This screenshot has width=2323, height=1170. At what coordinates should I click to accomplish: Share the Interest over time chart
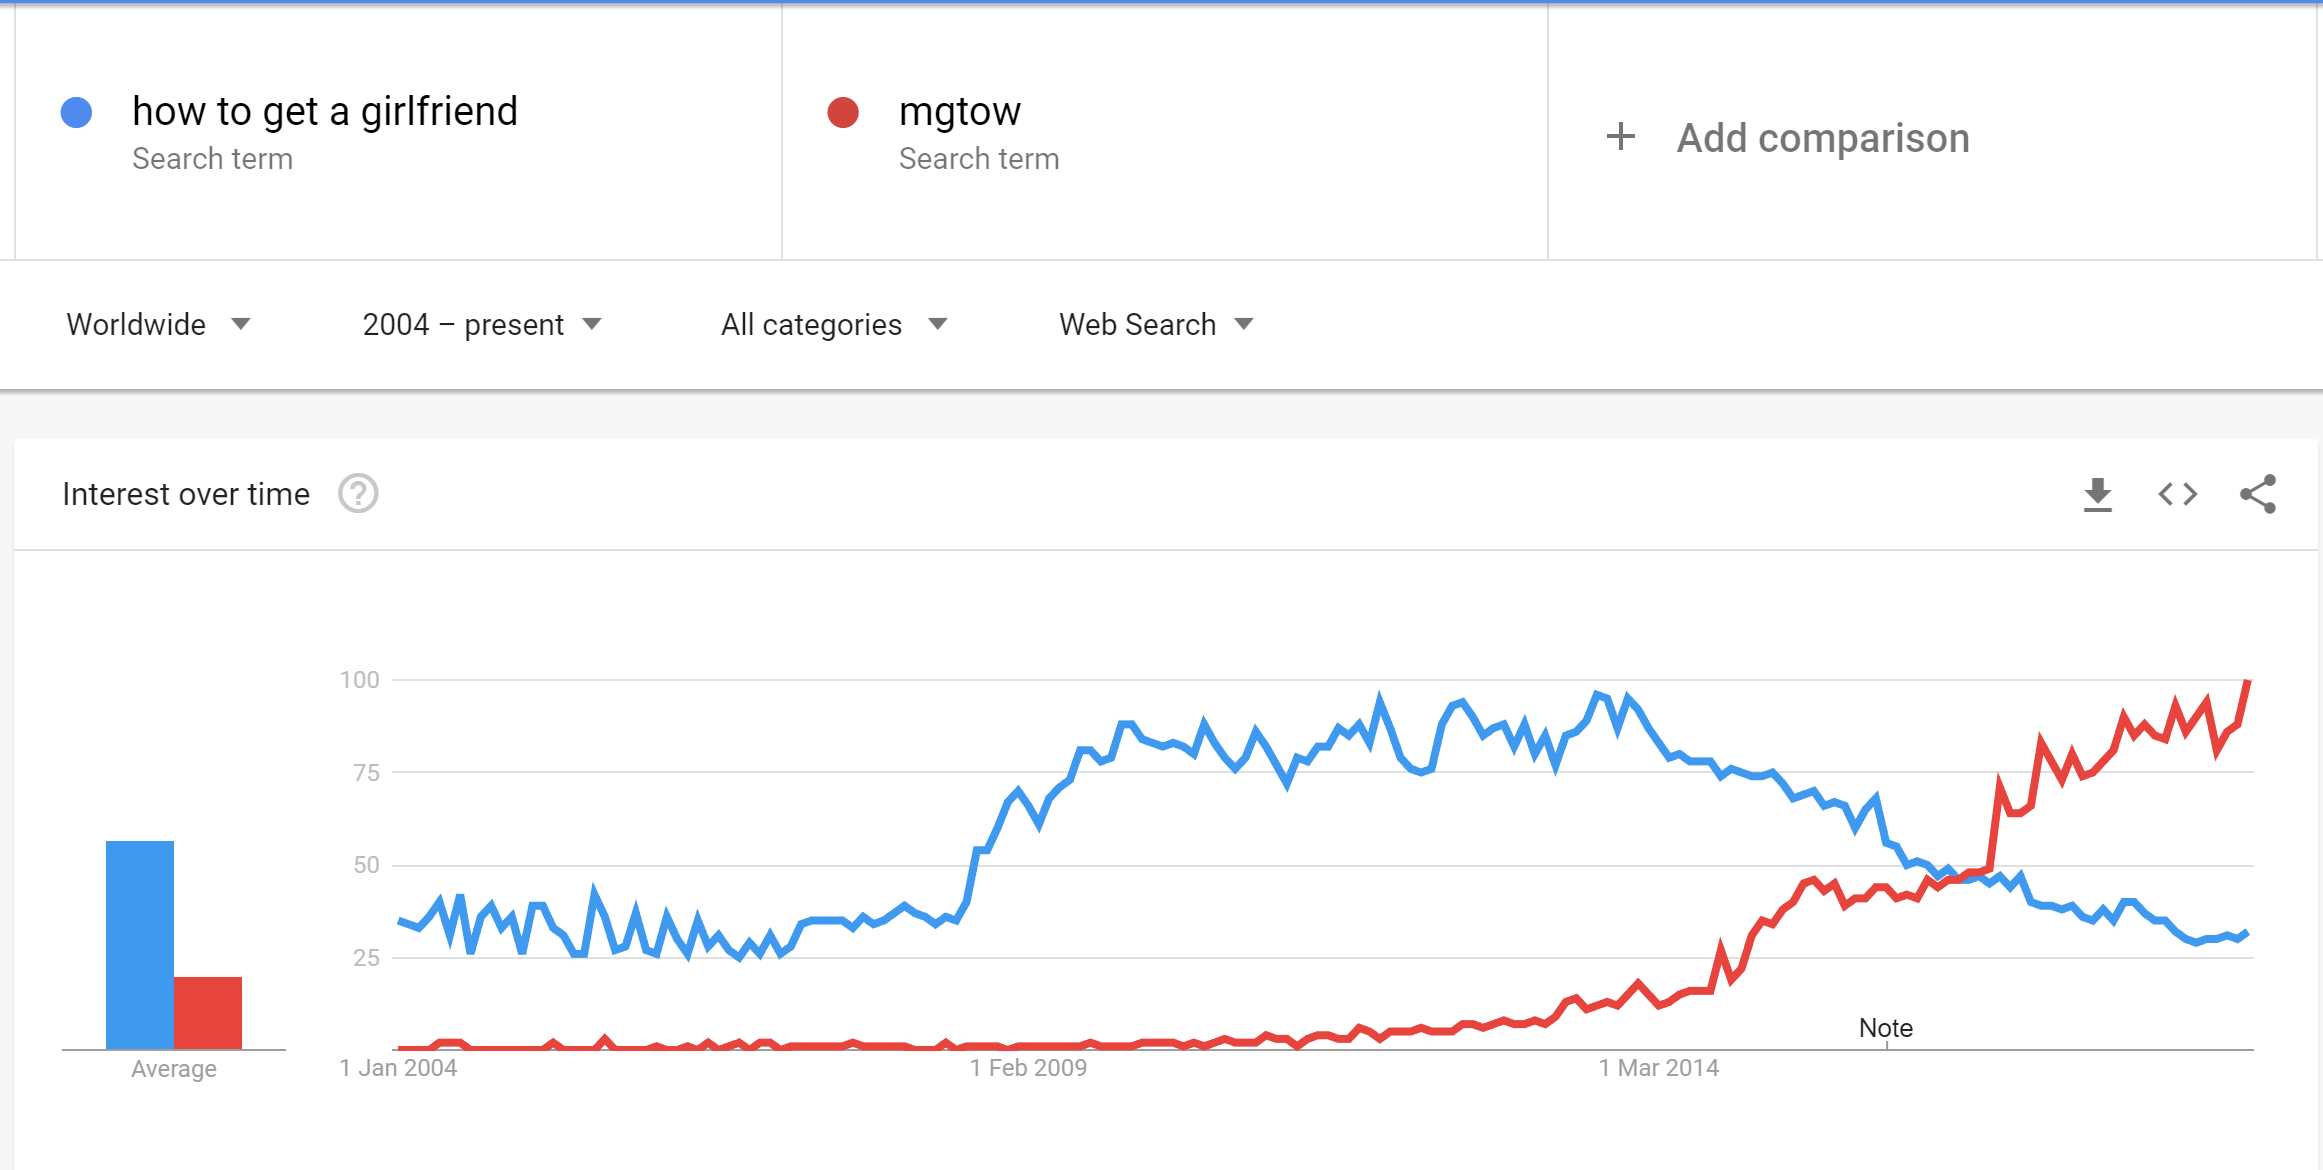[2257, 494]
